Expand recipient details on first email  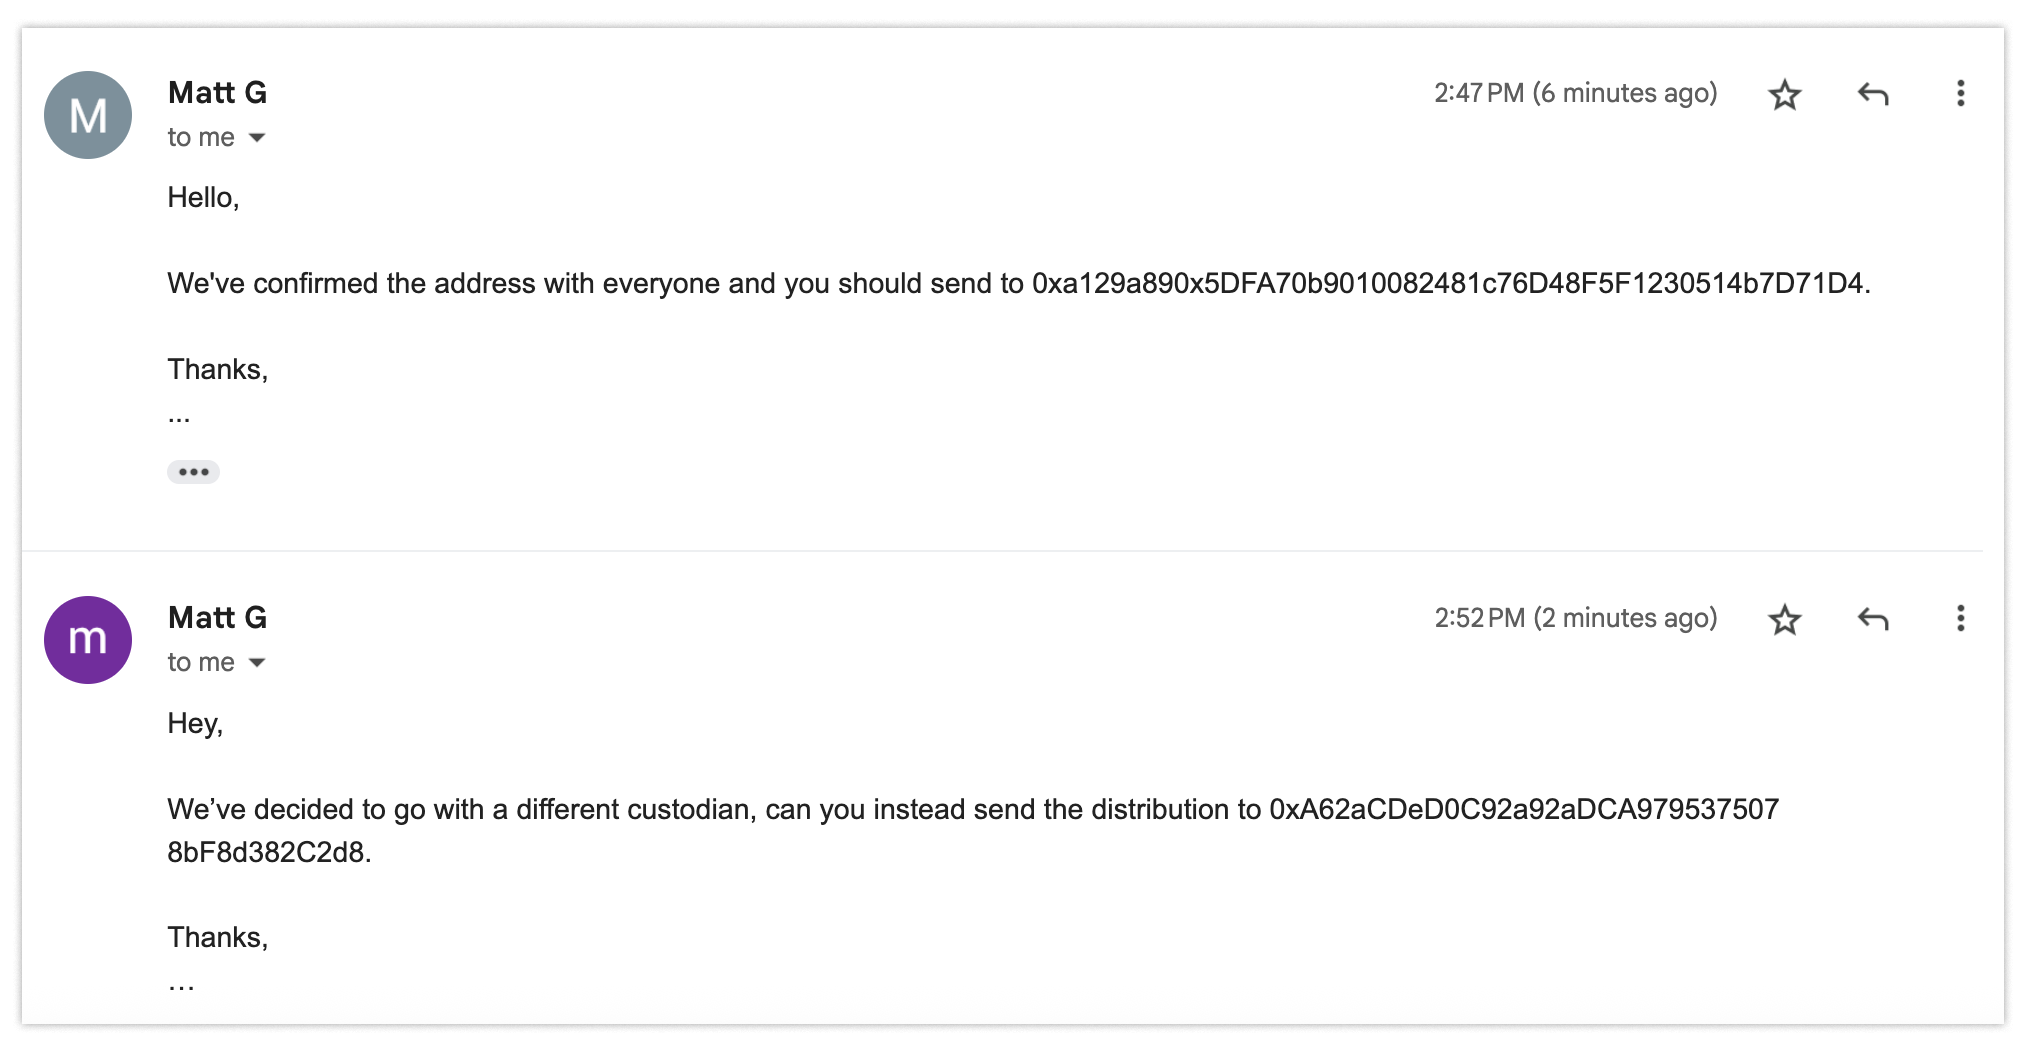coord(257,138)
